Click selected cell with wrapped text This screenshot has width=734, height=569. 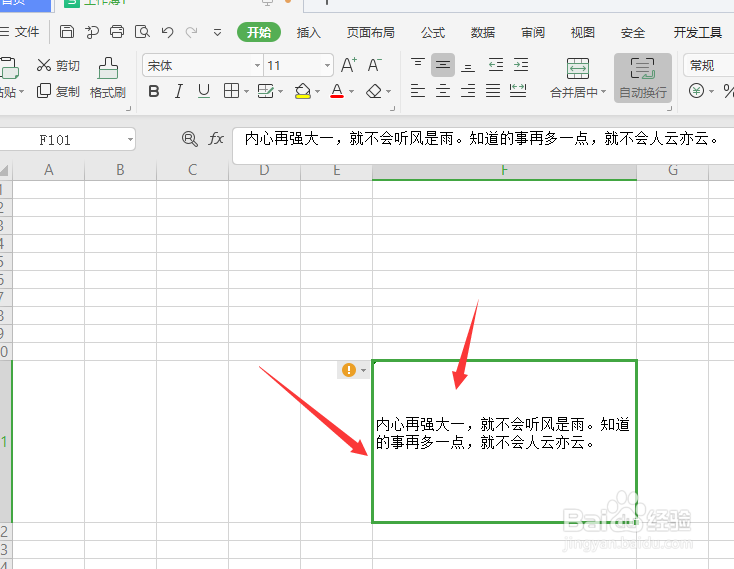point(505,441)
